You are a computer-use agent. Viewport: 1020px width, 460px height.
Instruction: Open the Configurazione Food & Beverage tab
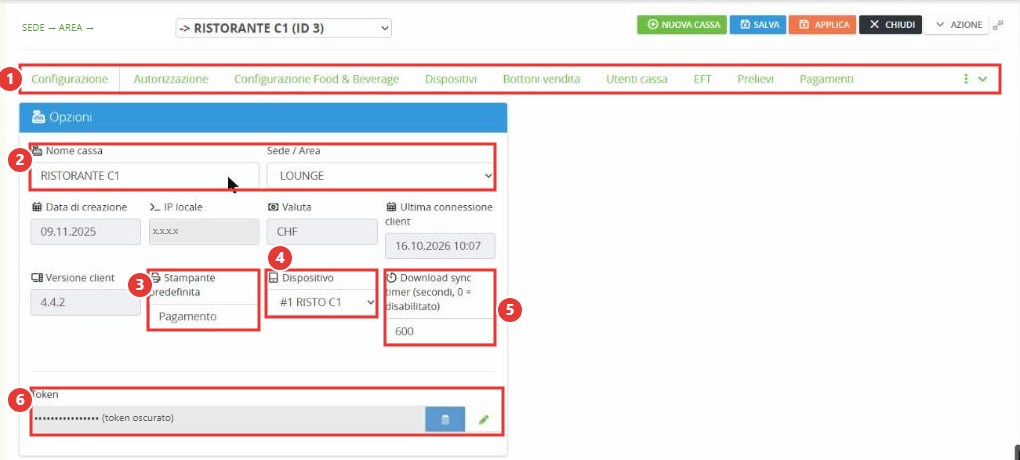(x=316, y=79)
